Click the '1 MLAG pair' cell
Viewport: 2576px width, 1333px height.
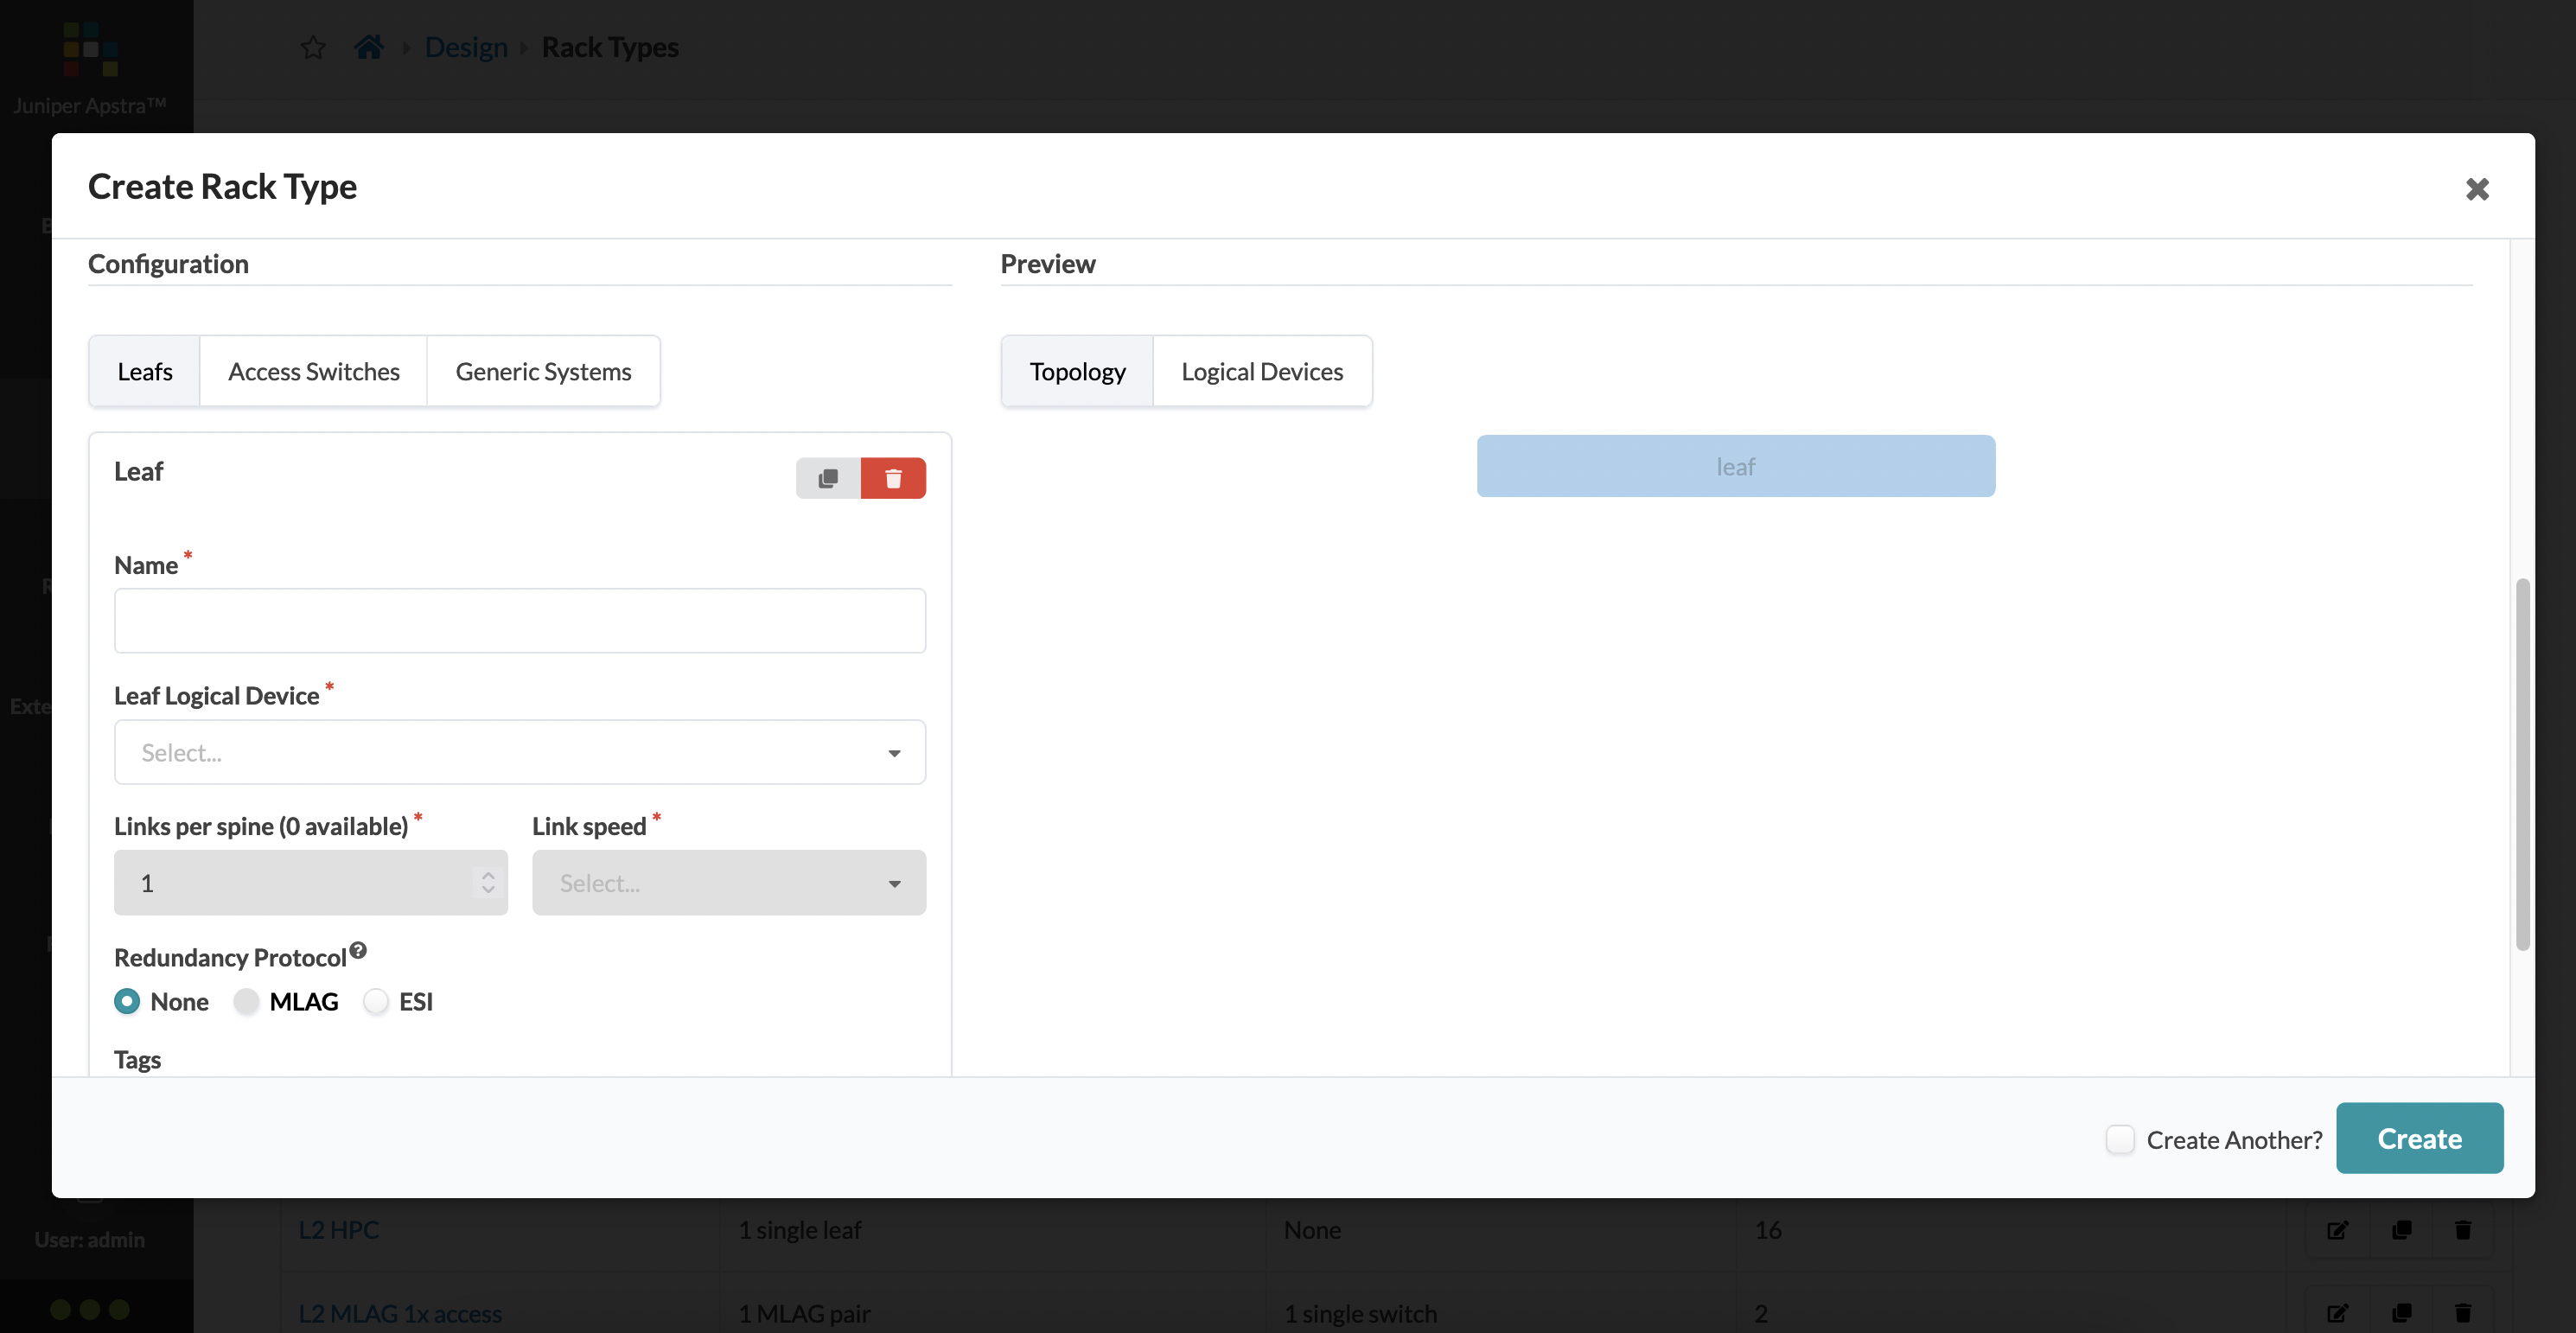point(804,1313)
